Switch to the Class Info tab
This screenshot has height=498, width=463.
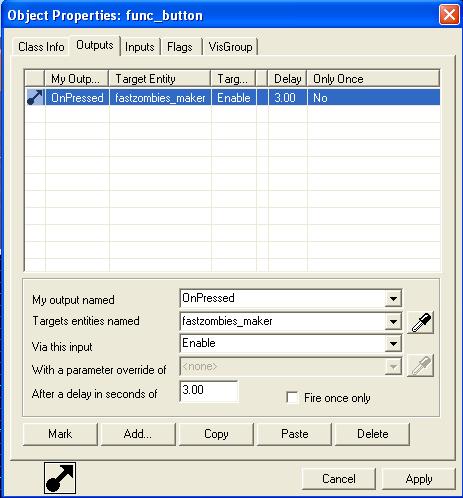pyautogui.click(x=41, y=47)
